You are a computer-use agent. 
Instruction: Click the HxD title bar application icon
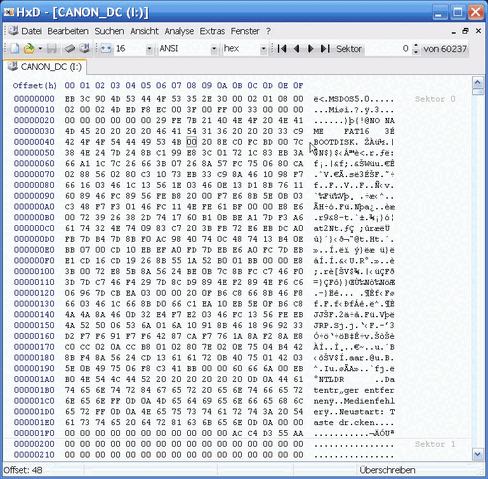coord(9,12)
